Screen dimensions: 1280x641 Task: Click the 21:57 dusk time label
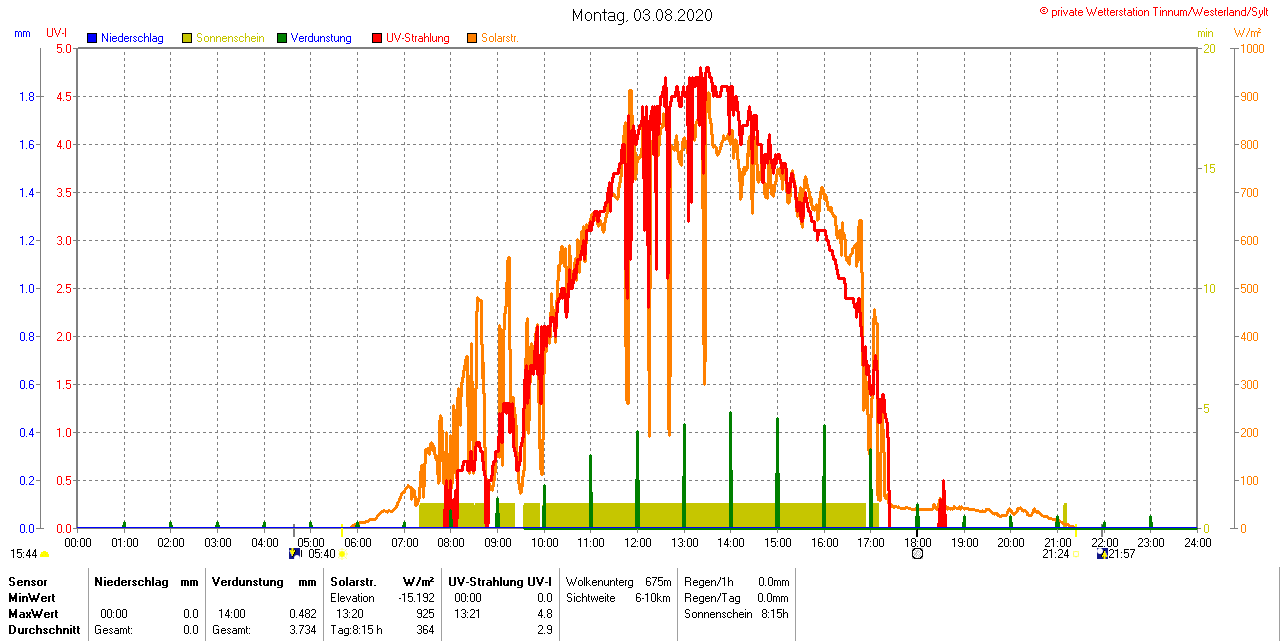tap(1122, 553)
